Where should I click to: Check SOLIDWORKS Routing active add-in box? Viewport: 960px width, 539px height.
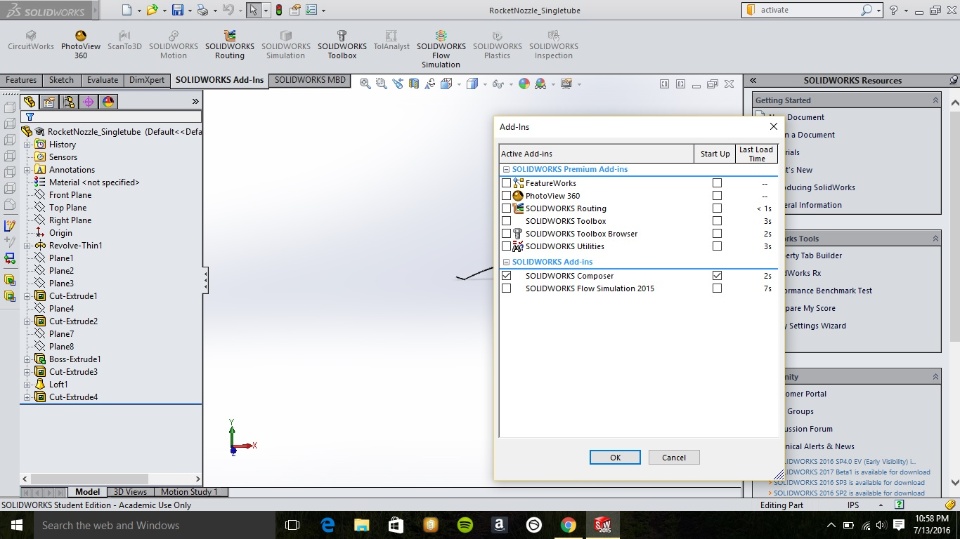(x=506, y=208)
